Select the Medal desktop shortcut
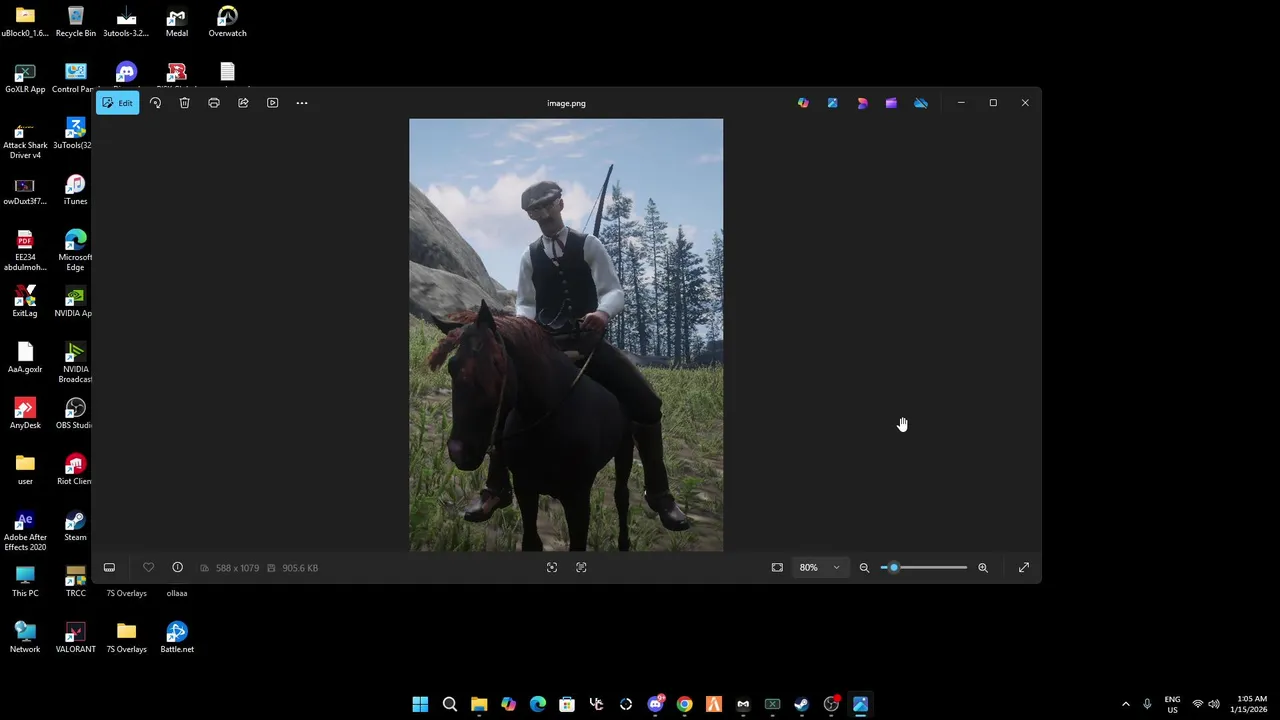This screenshot has width=1280, height=720. point(177,22)
